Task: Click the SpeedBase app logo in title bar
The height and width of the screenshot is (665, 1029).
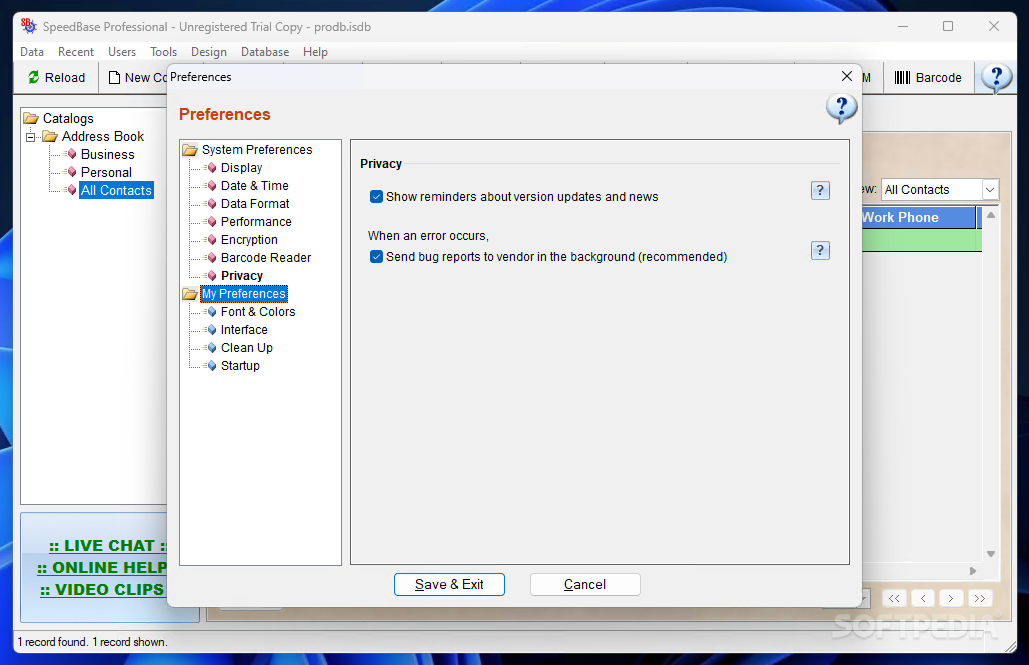Action: [28, 26]
